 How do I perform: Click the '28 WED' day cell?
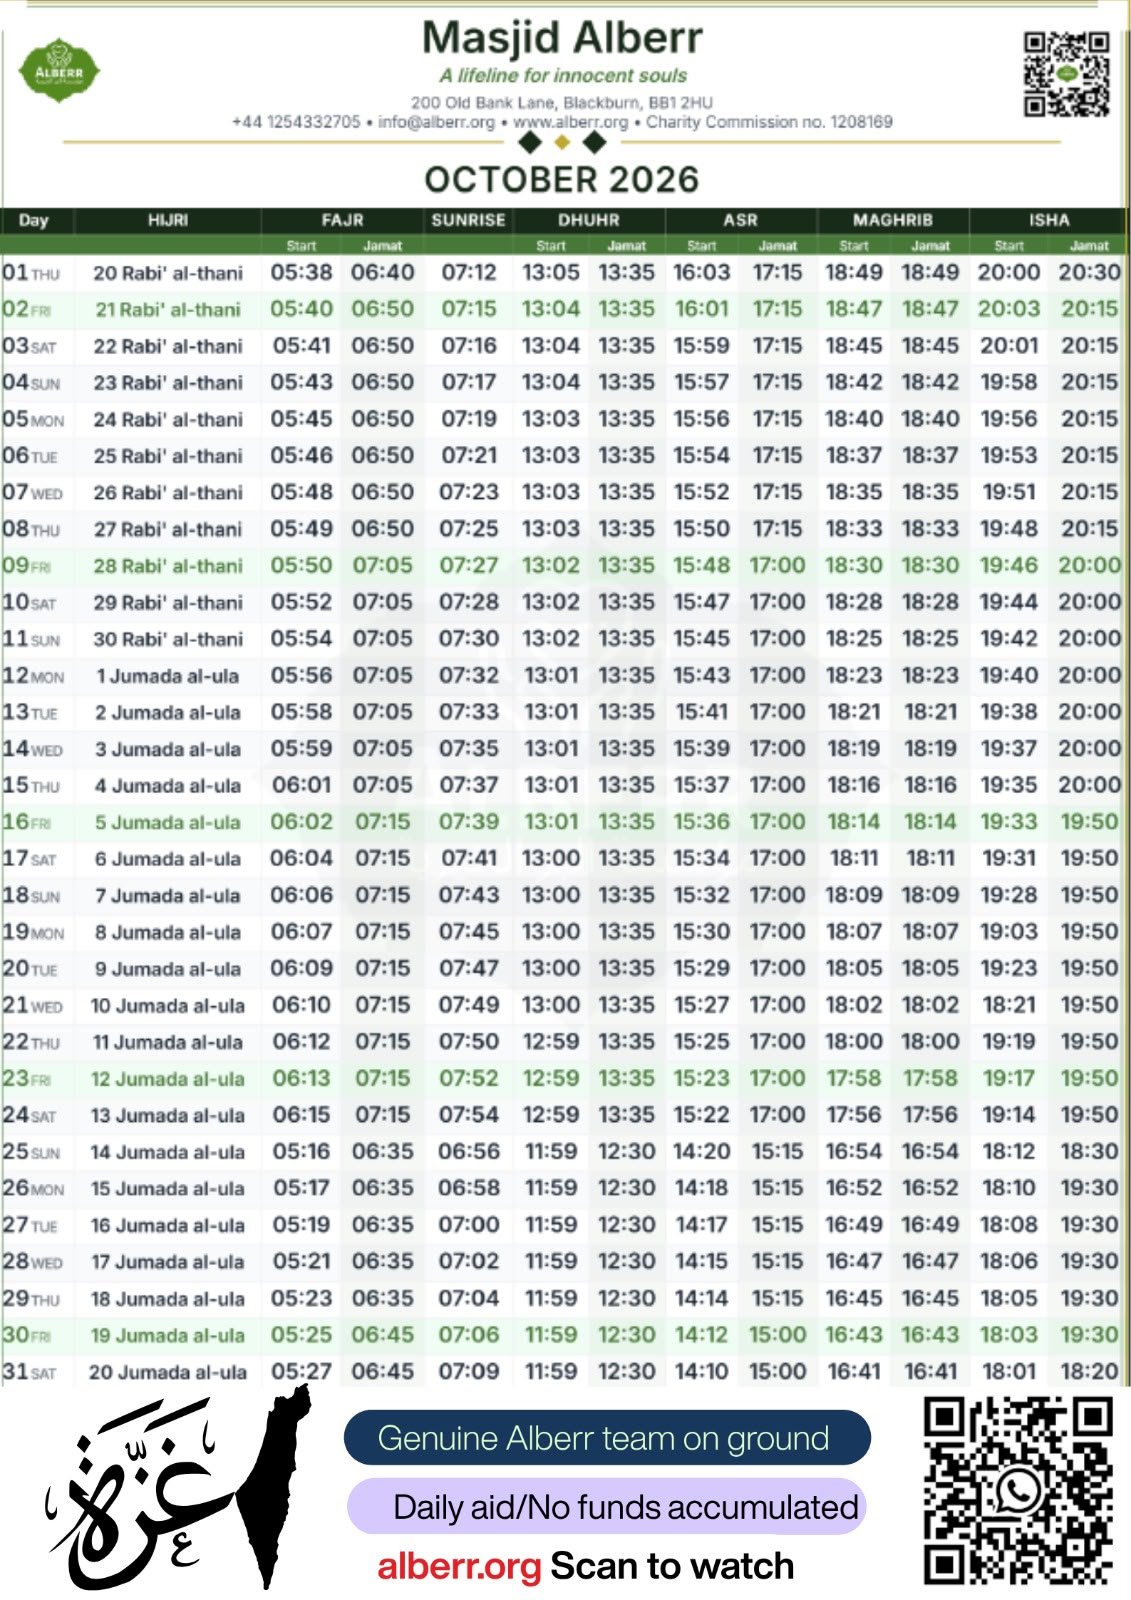tap(33, 1262)
